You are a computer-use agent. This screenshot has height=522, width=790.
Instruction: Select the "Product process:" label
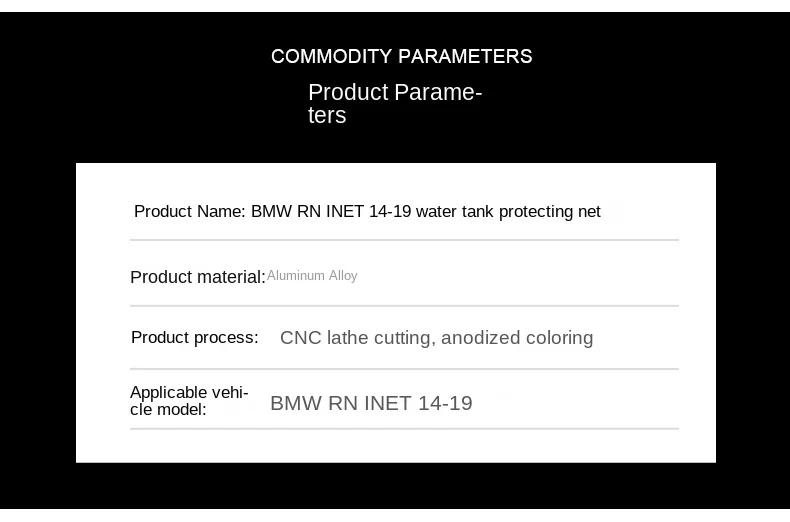coord(195,338)
